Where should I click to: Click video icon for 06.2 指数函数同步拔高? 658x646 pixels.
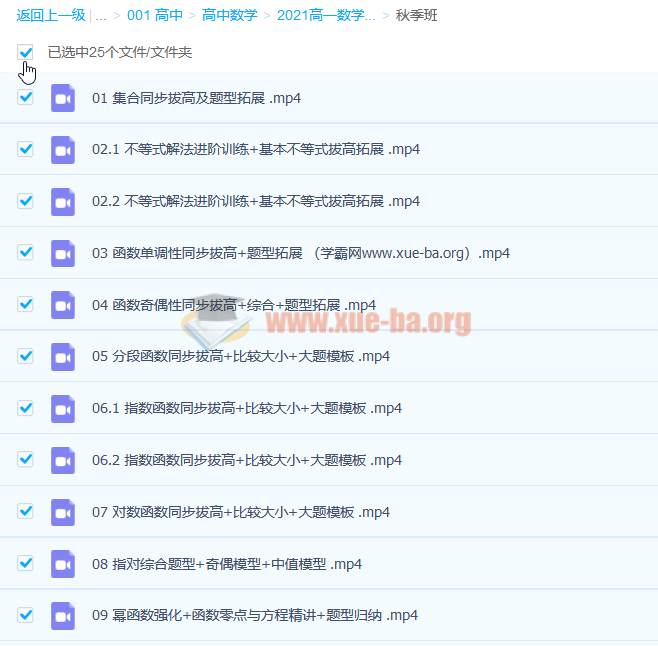63,460
